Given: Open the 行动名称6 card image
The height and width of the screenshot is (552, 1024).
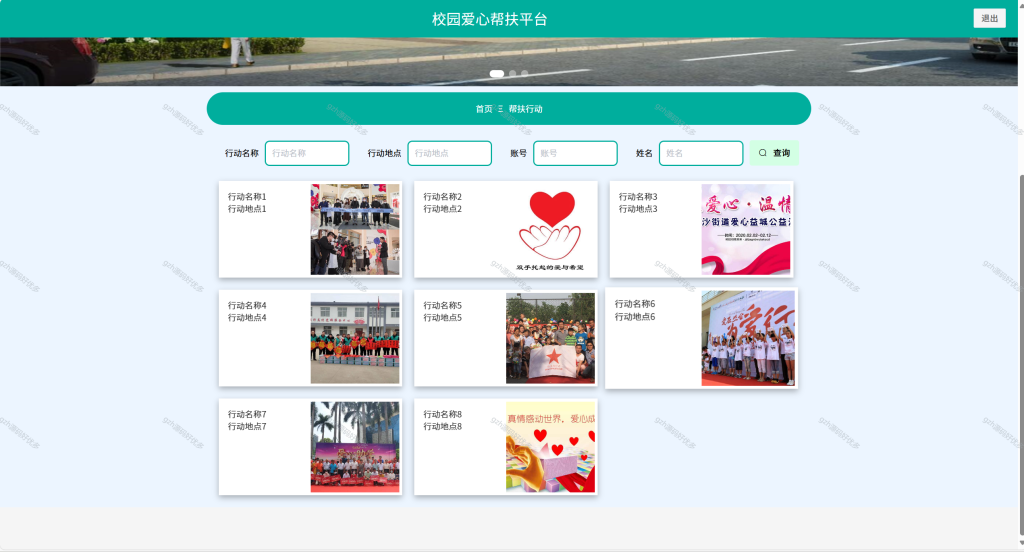Looking at the screenshot, I should (x=748, y=338).
